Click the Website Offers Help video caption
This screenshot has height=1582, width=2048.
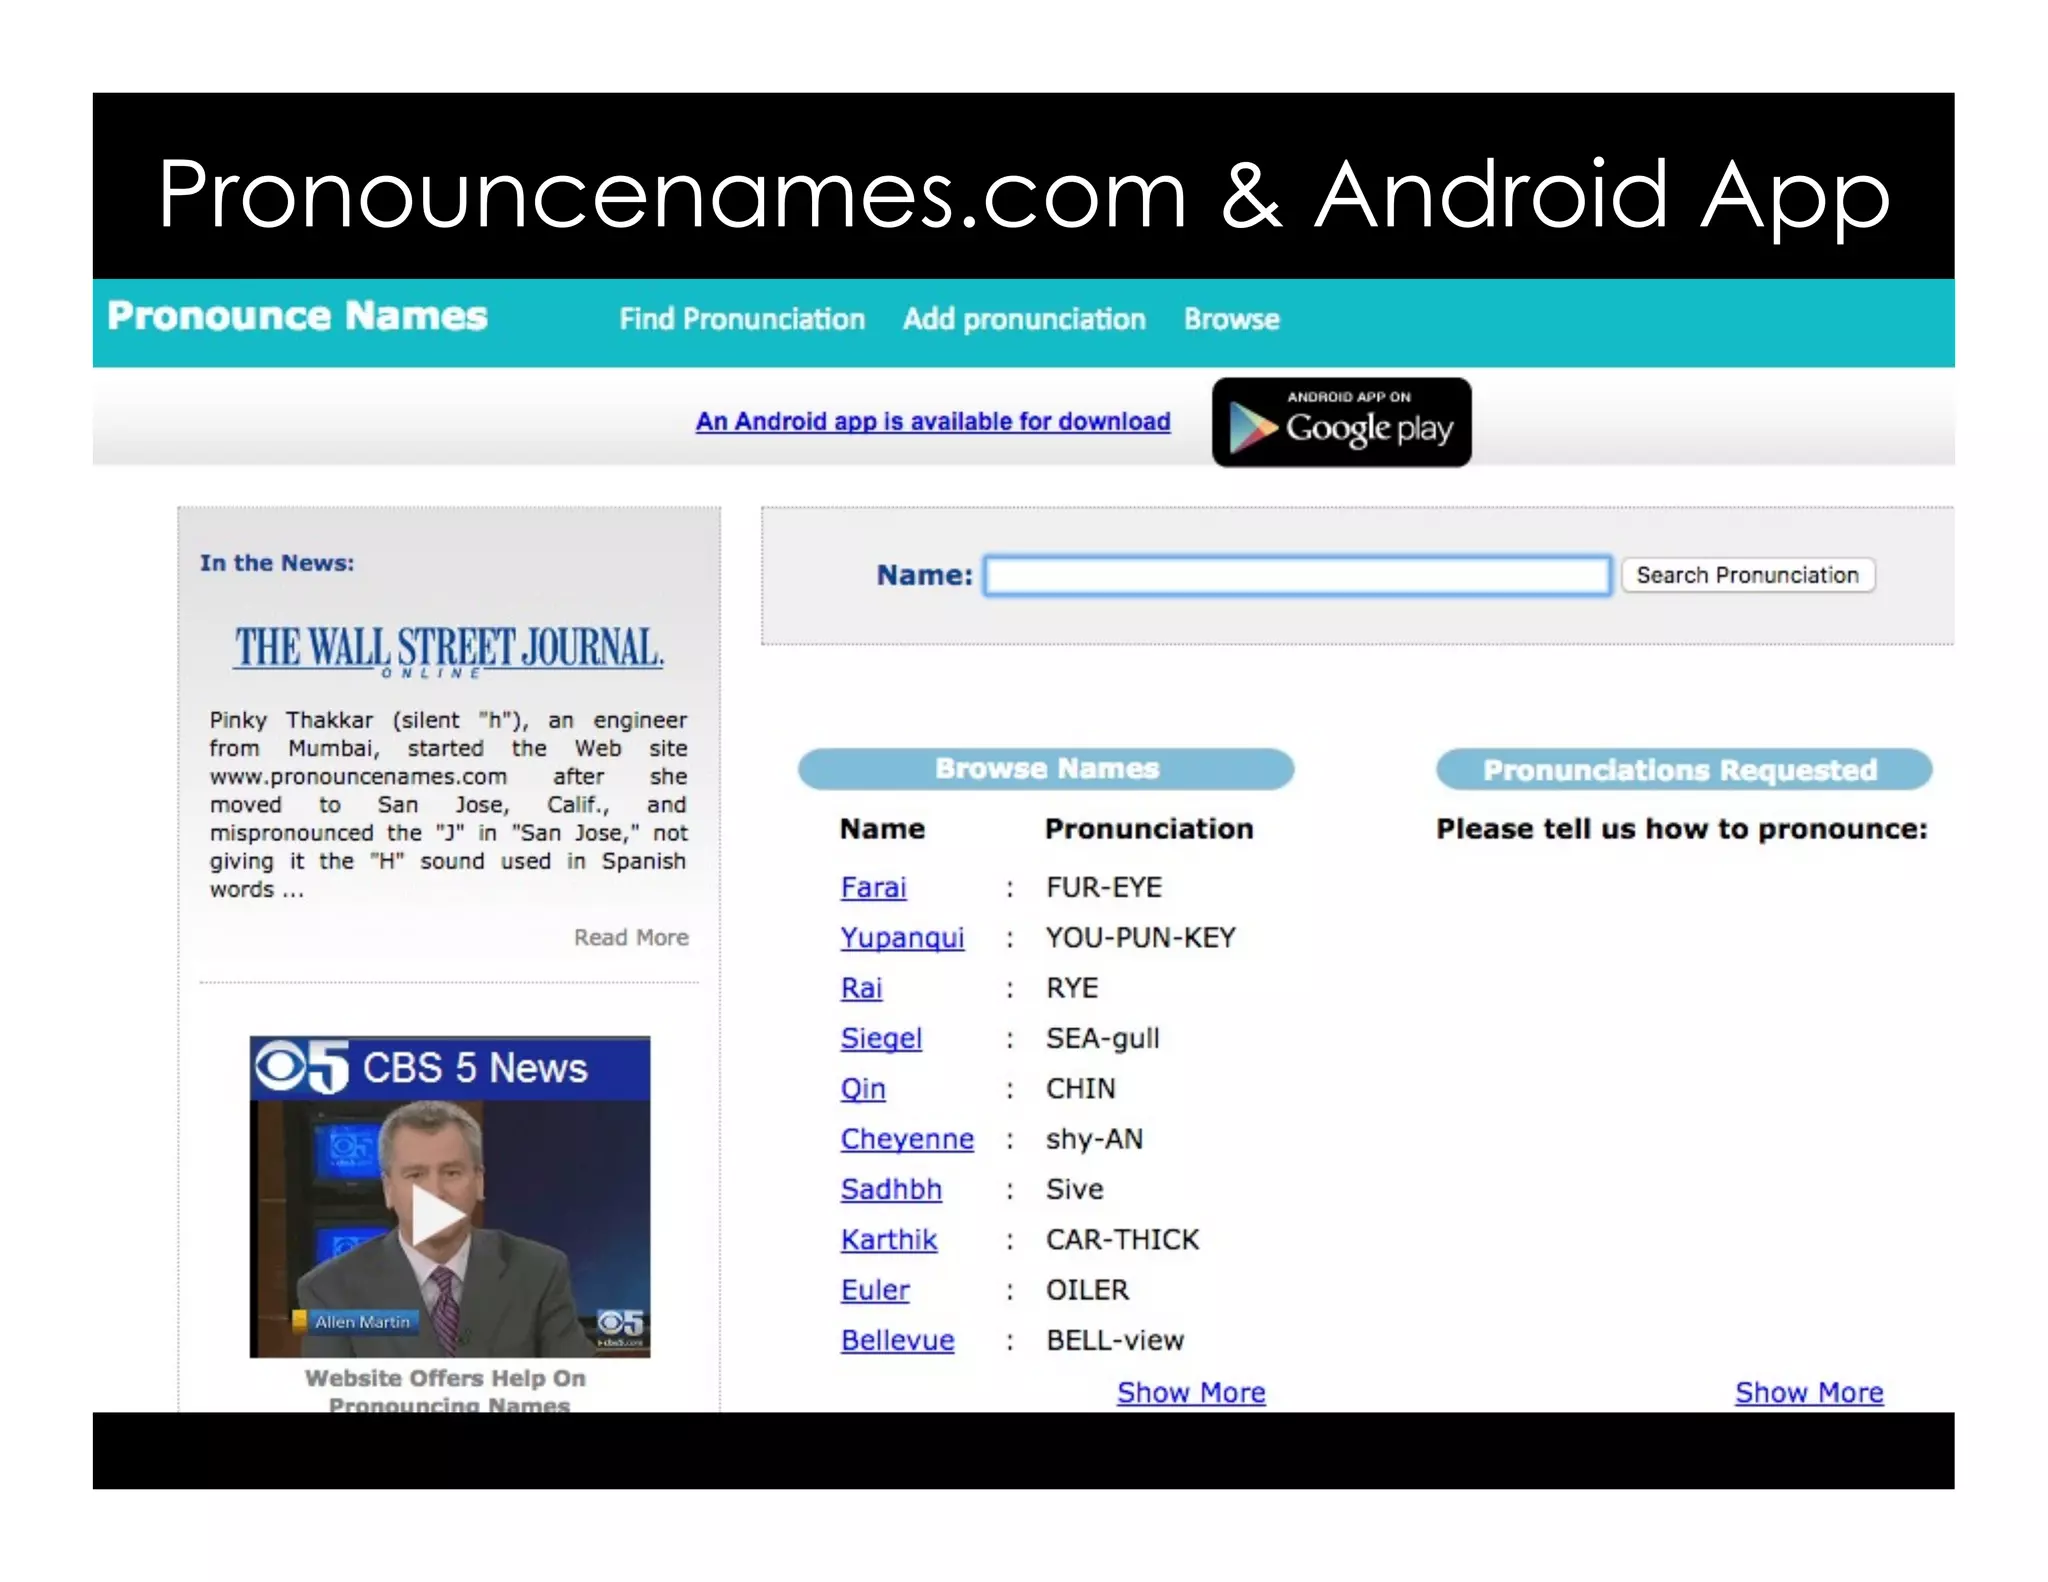446,1390
